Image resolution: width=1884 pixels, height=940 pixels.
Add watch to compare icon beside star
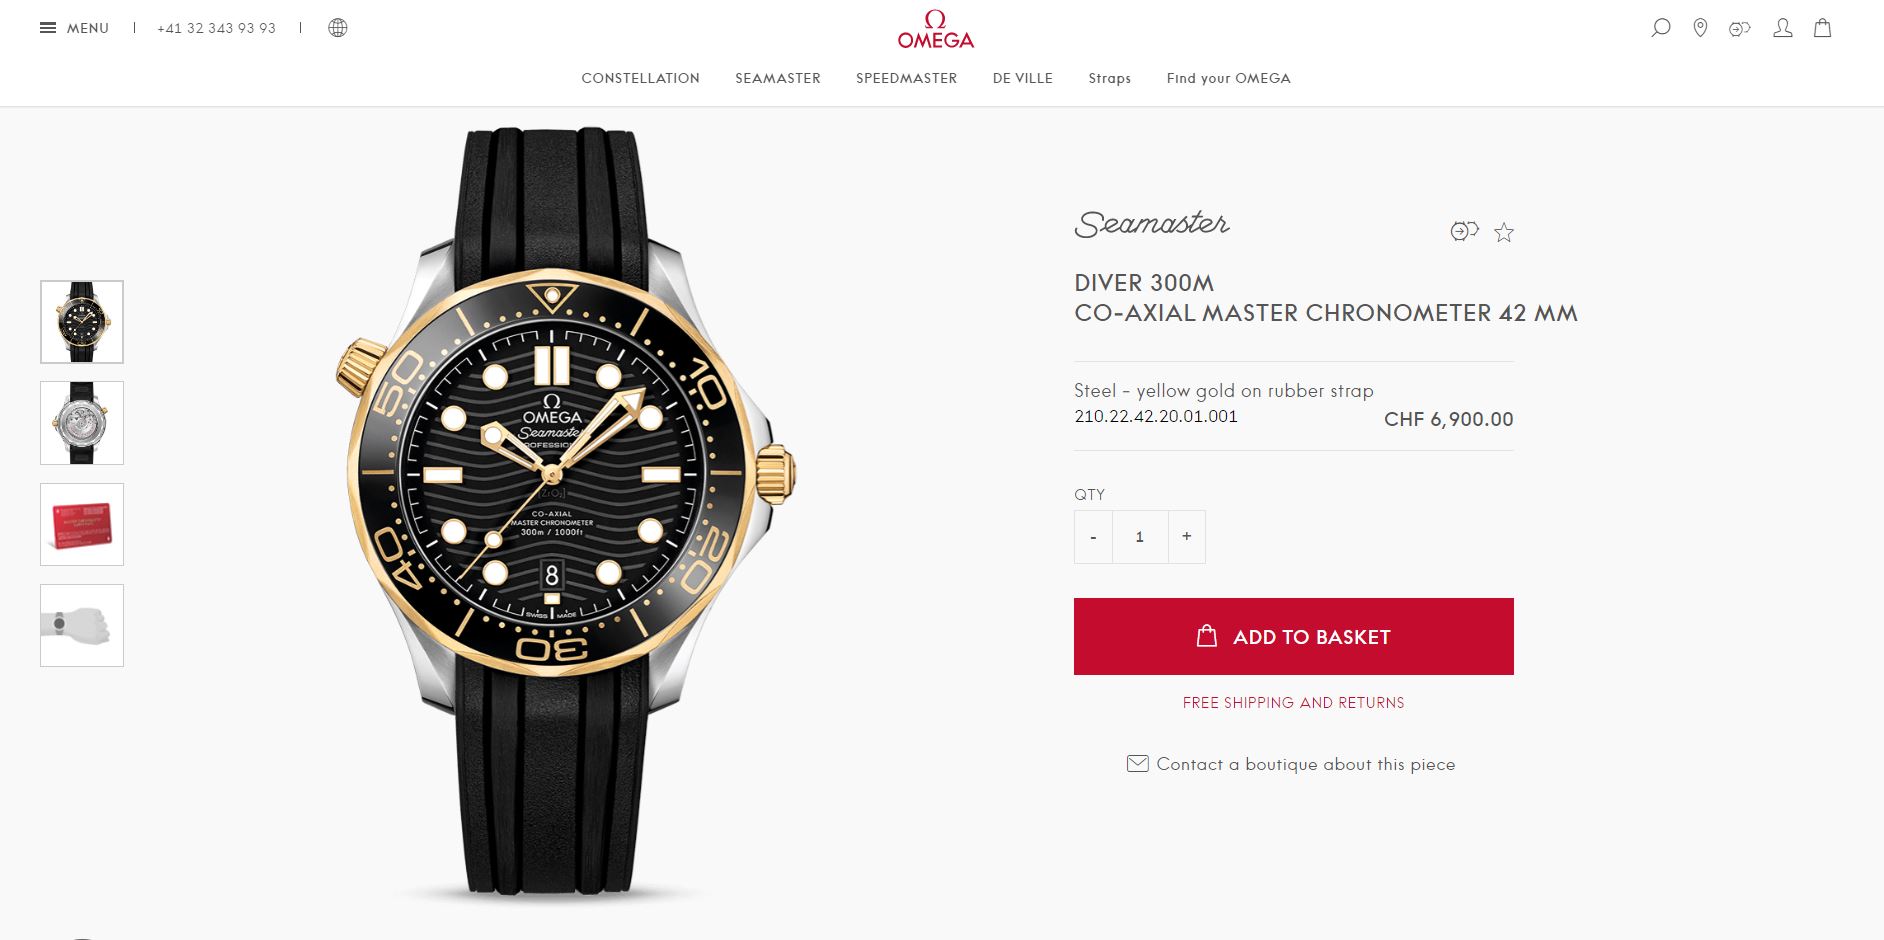coord(1464,232)
